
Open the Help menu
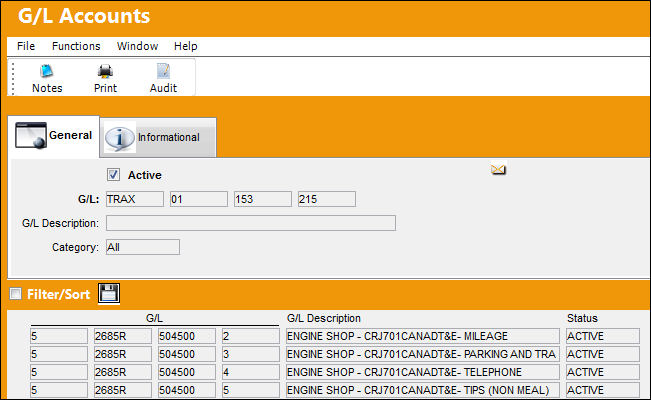click(x=186, y=46)
